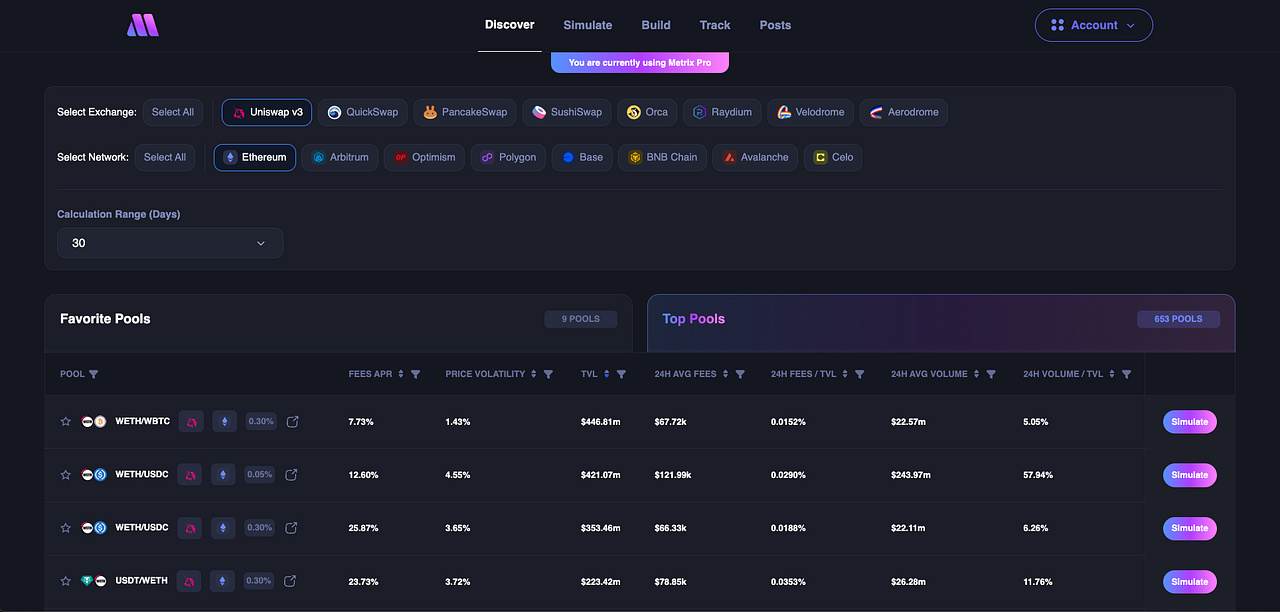Enable the Orca exchange filter
Viewport: 1280px width, 612px height.
pyautogui.click(x=647, y=112)
